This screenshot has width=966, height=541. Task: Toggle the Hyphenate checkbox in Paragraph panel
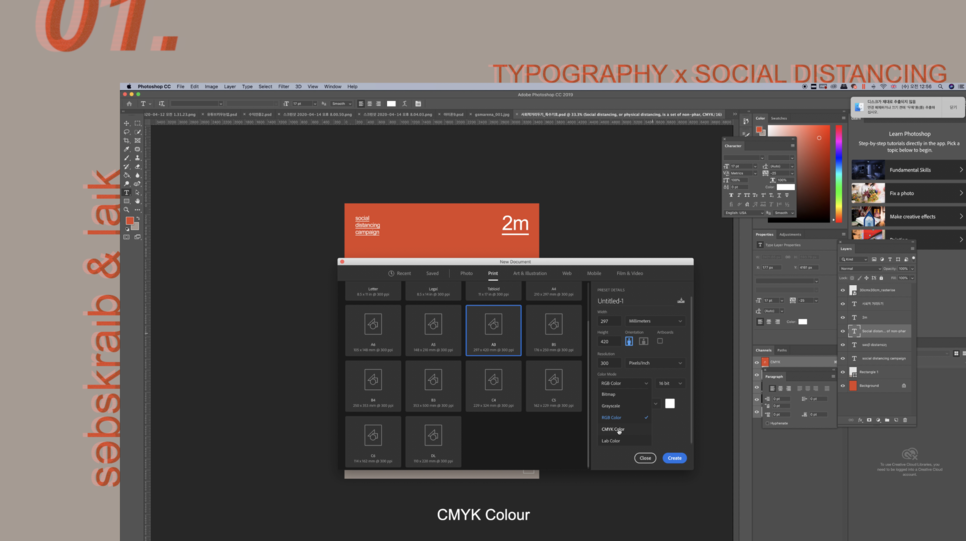tap(768, 423)
